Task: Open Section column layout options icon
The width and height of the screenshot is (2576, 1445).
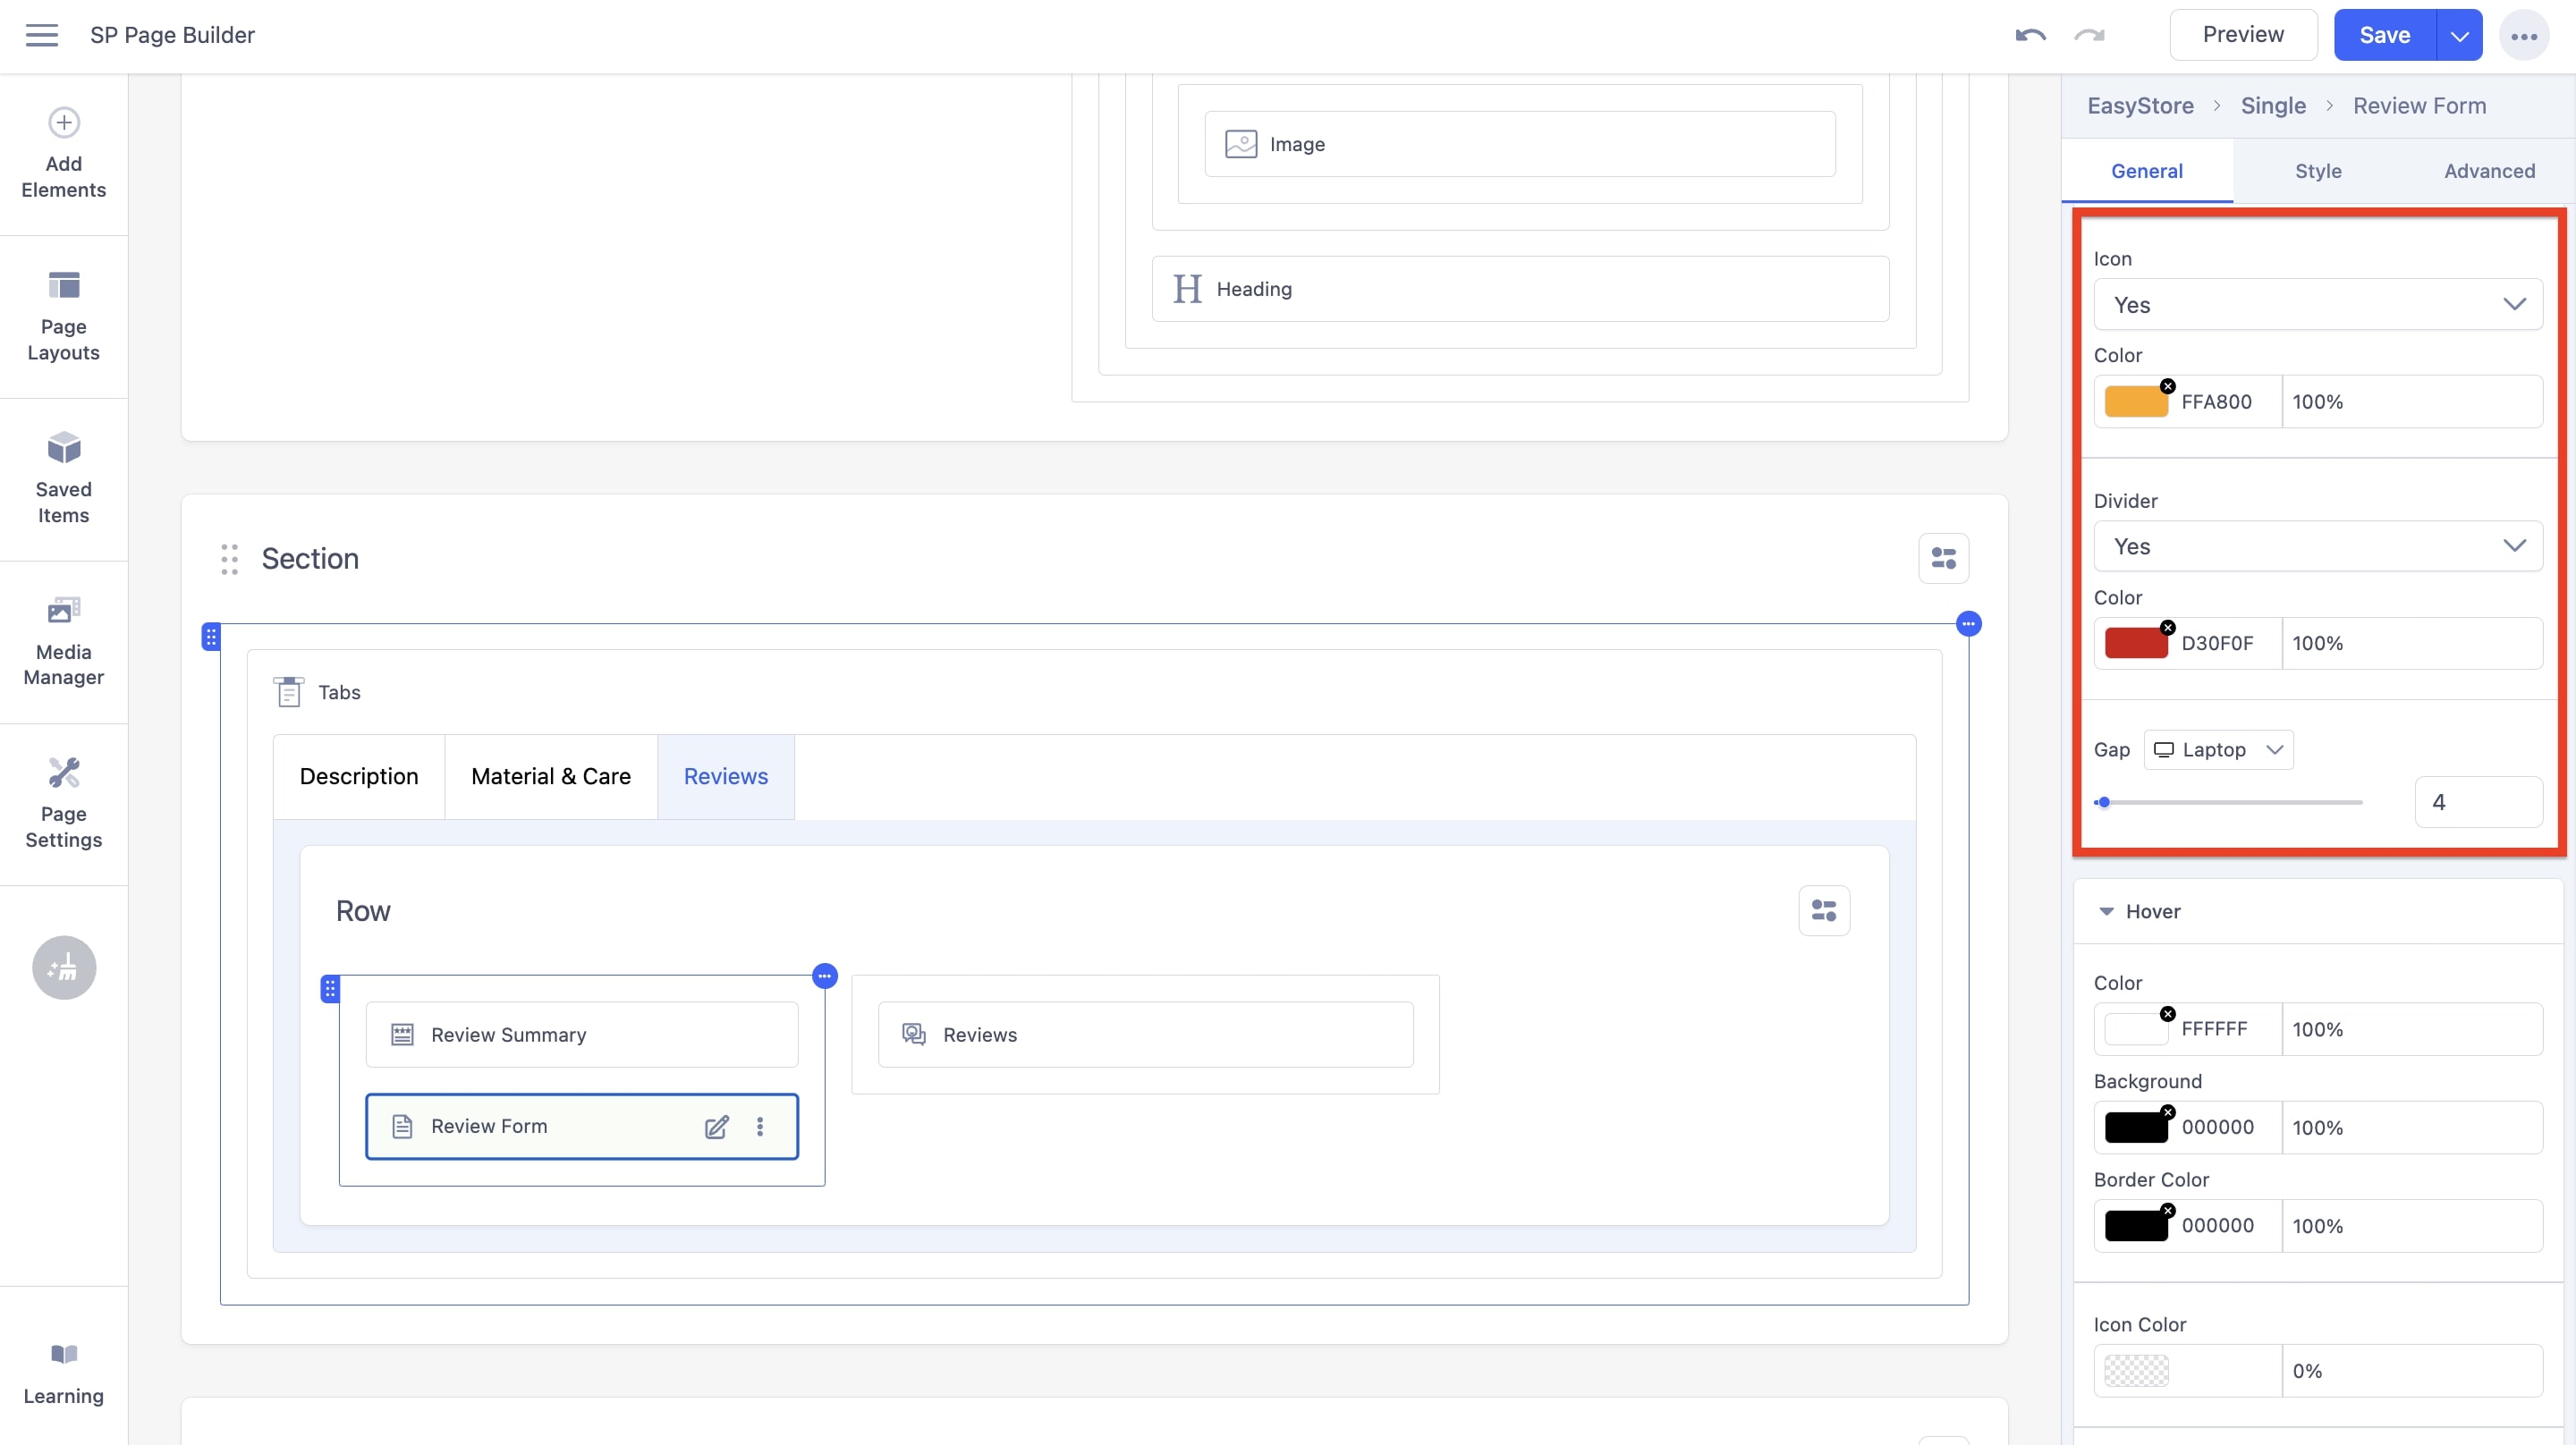Action: point(1944,558)
